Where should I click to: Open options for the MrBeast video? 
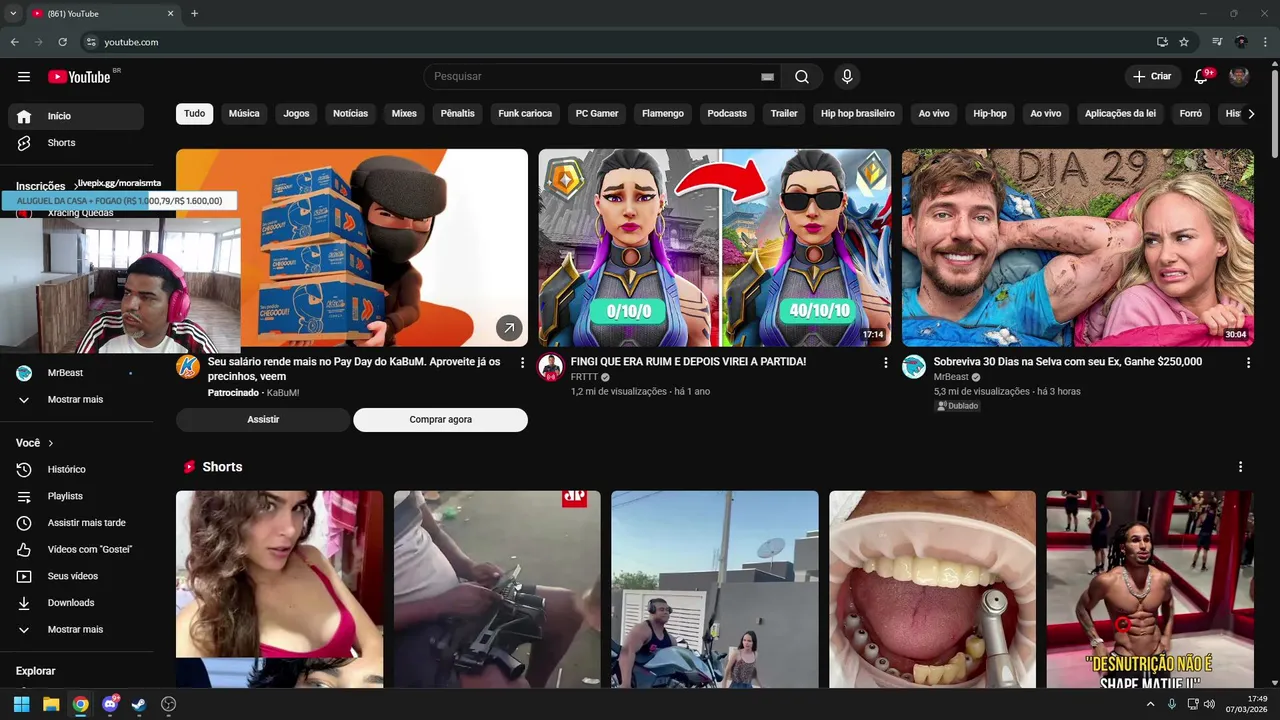1248,363
